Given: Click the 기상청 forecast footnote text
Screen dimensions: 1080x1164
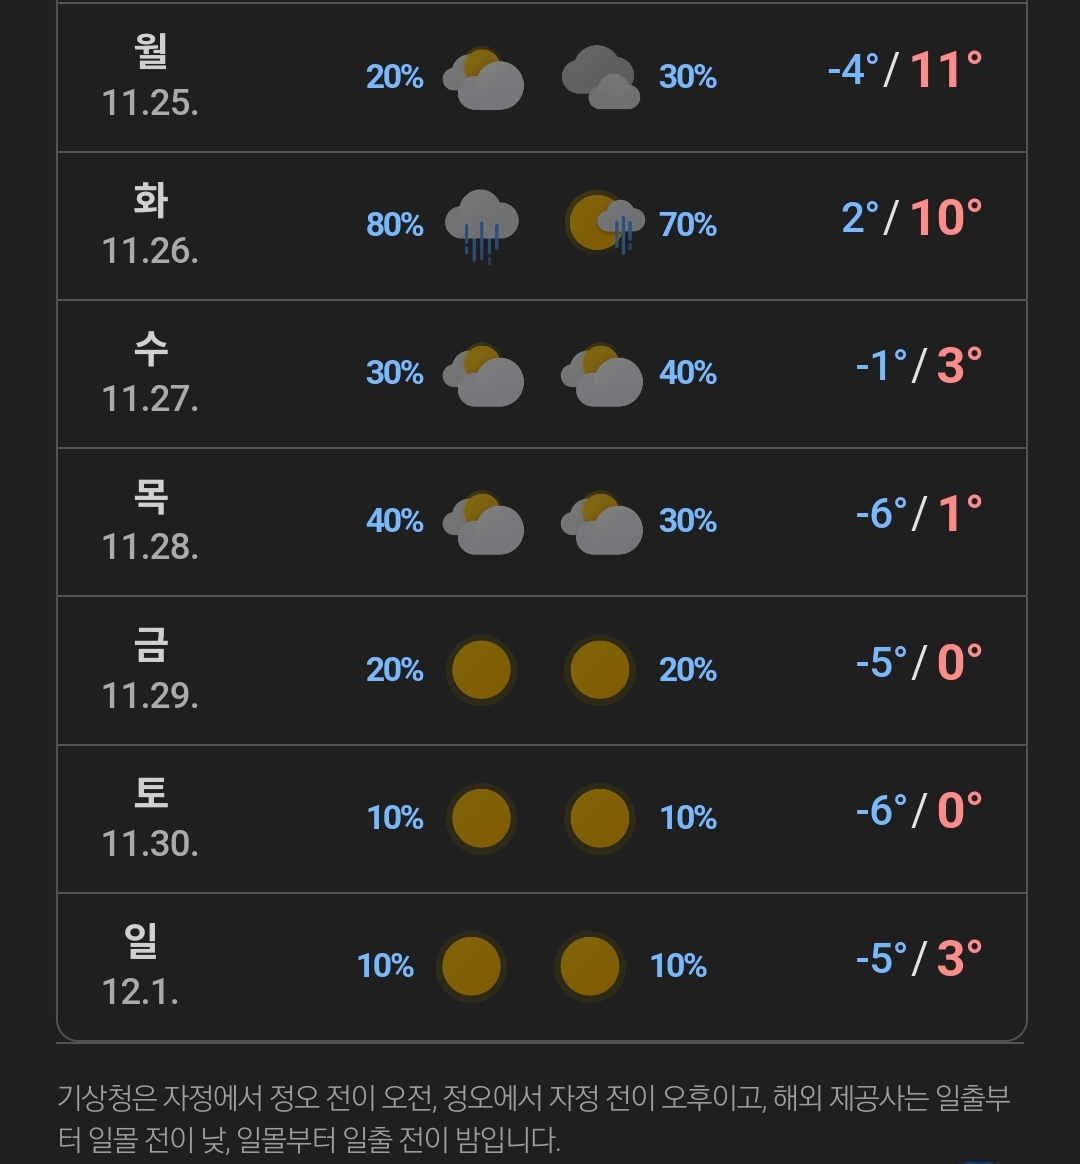Looking at the screenshot, I should [x=534, y=1118].
